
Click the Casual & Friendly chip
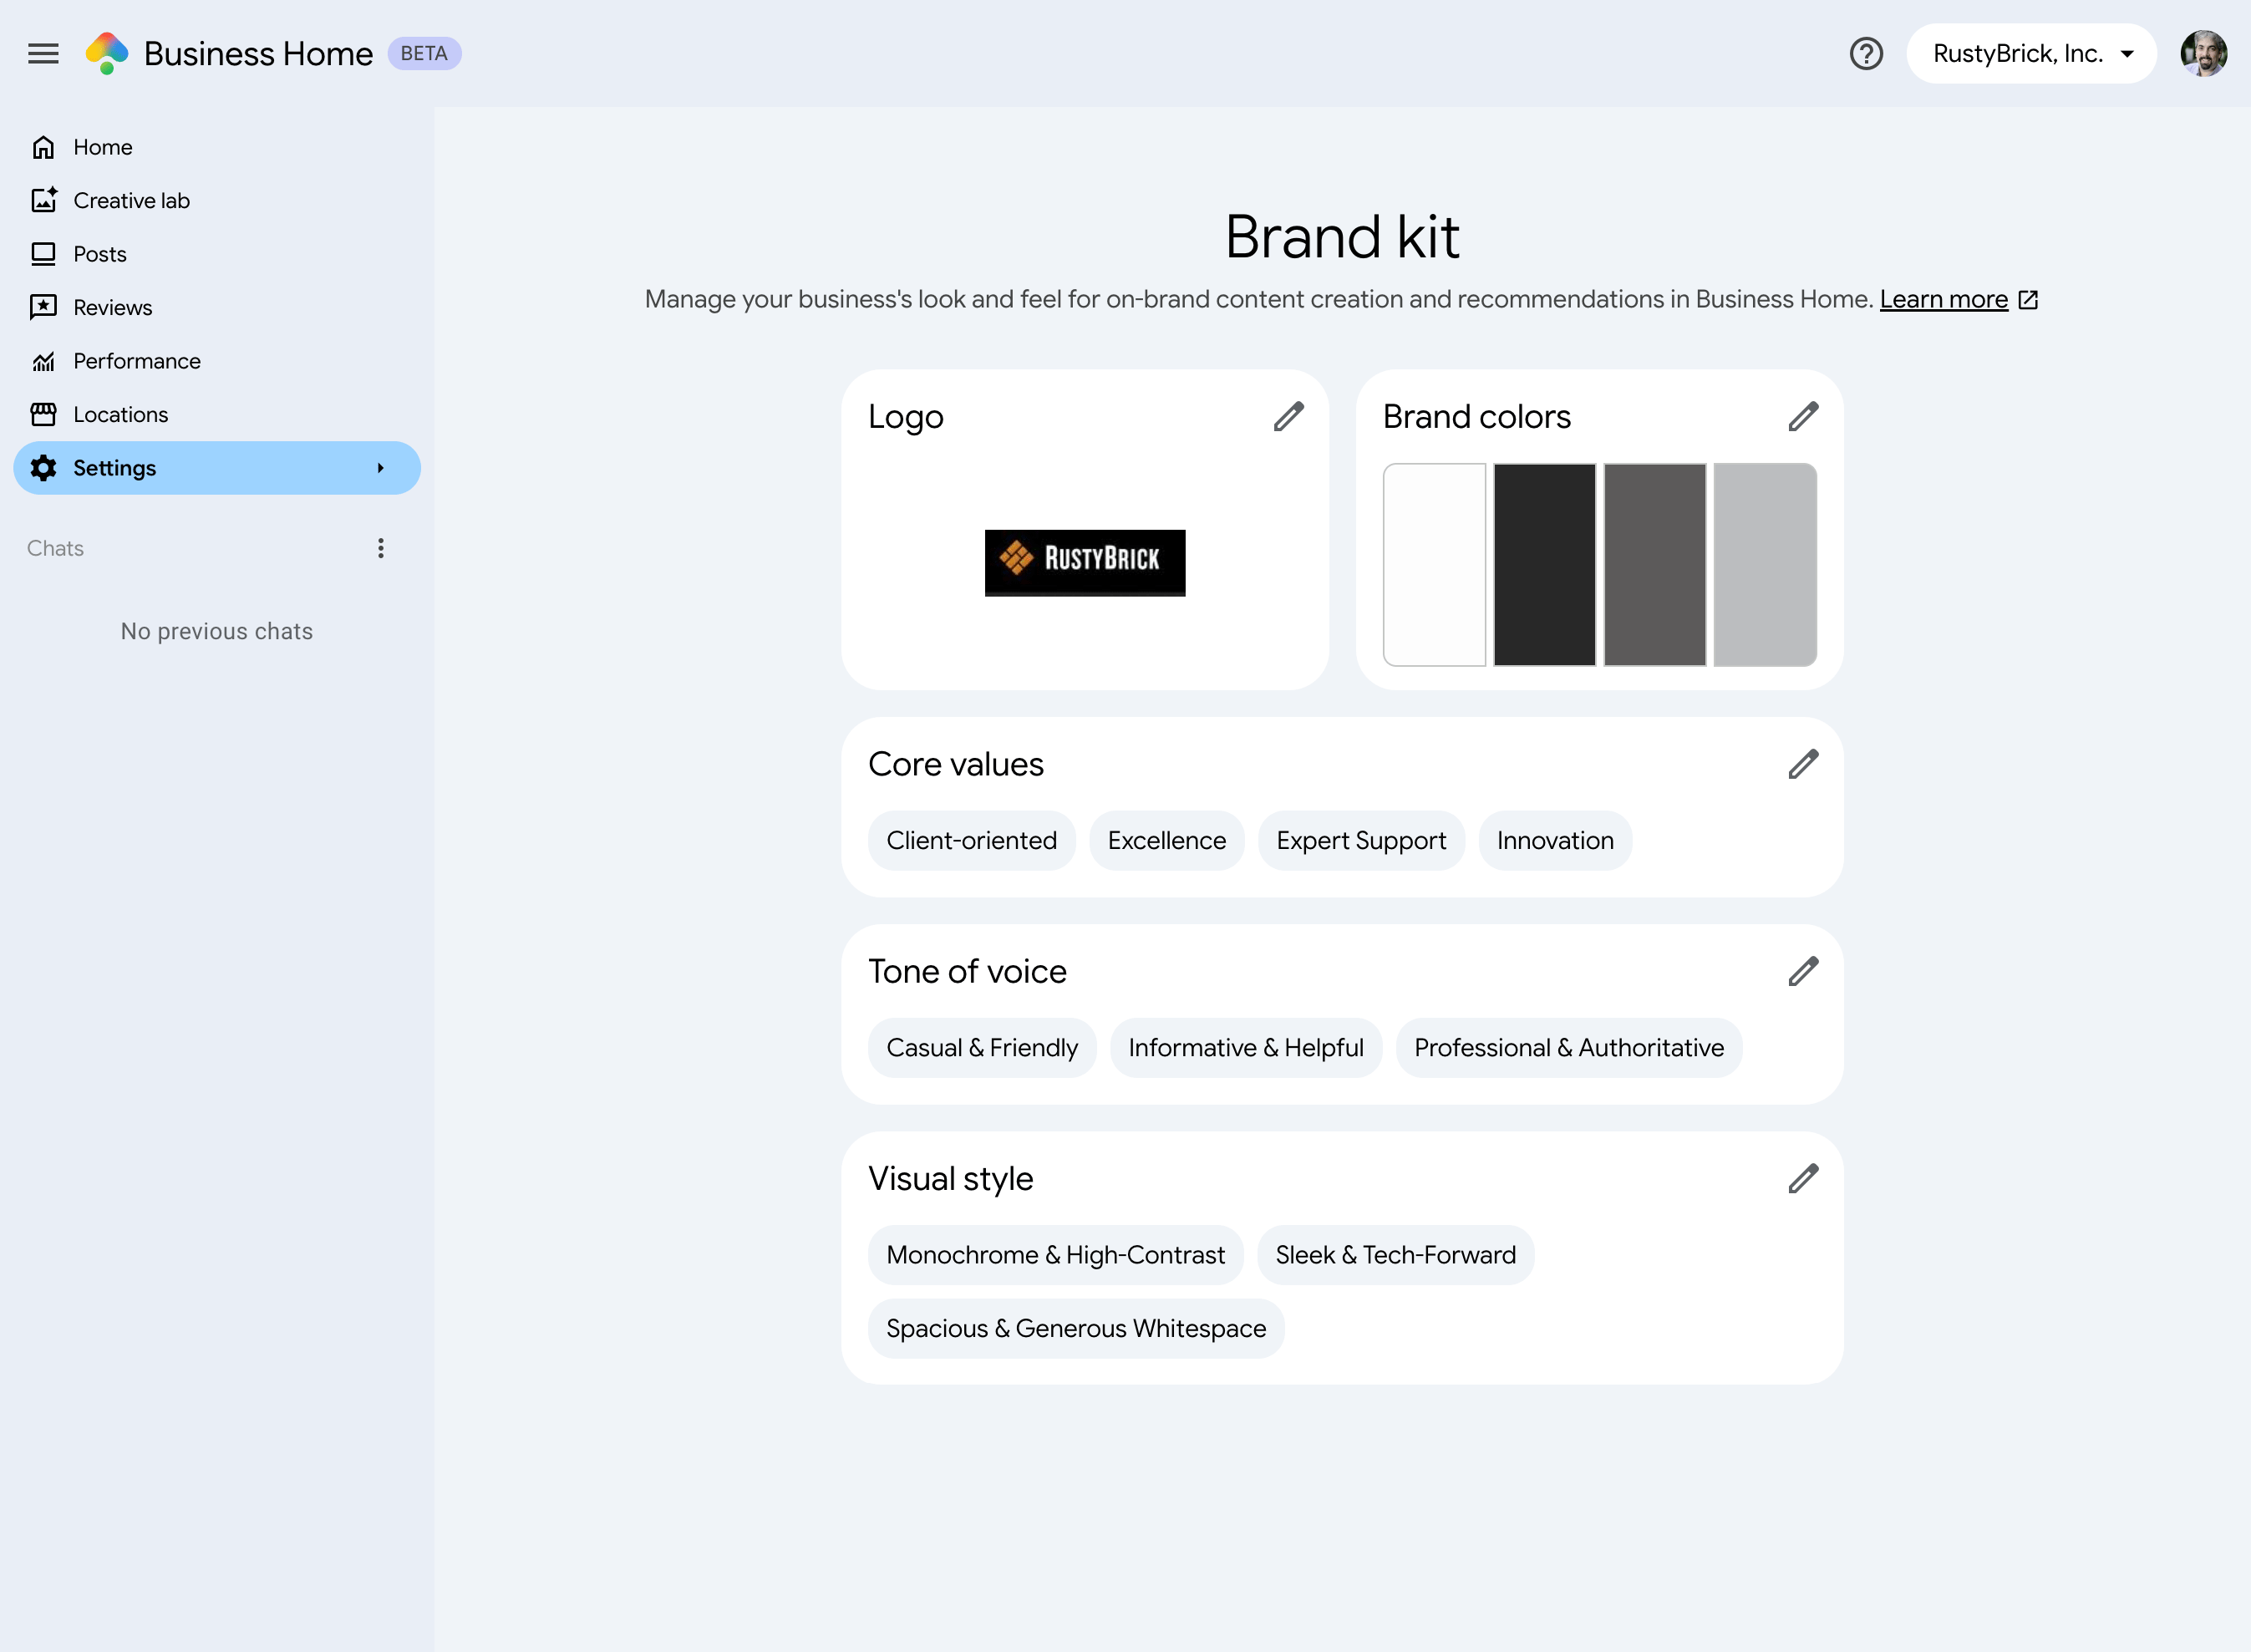coord(982,1048)
